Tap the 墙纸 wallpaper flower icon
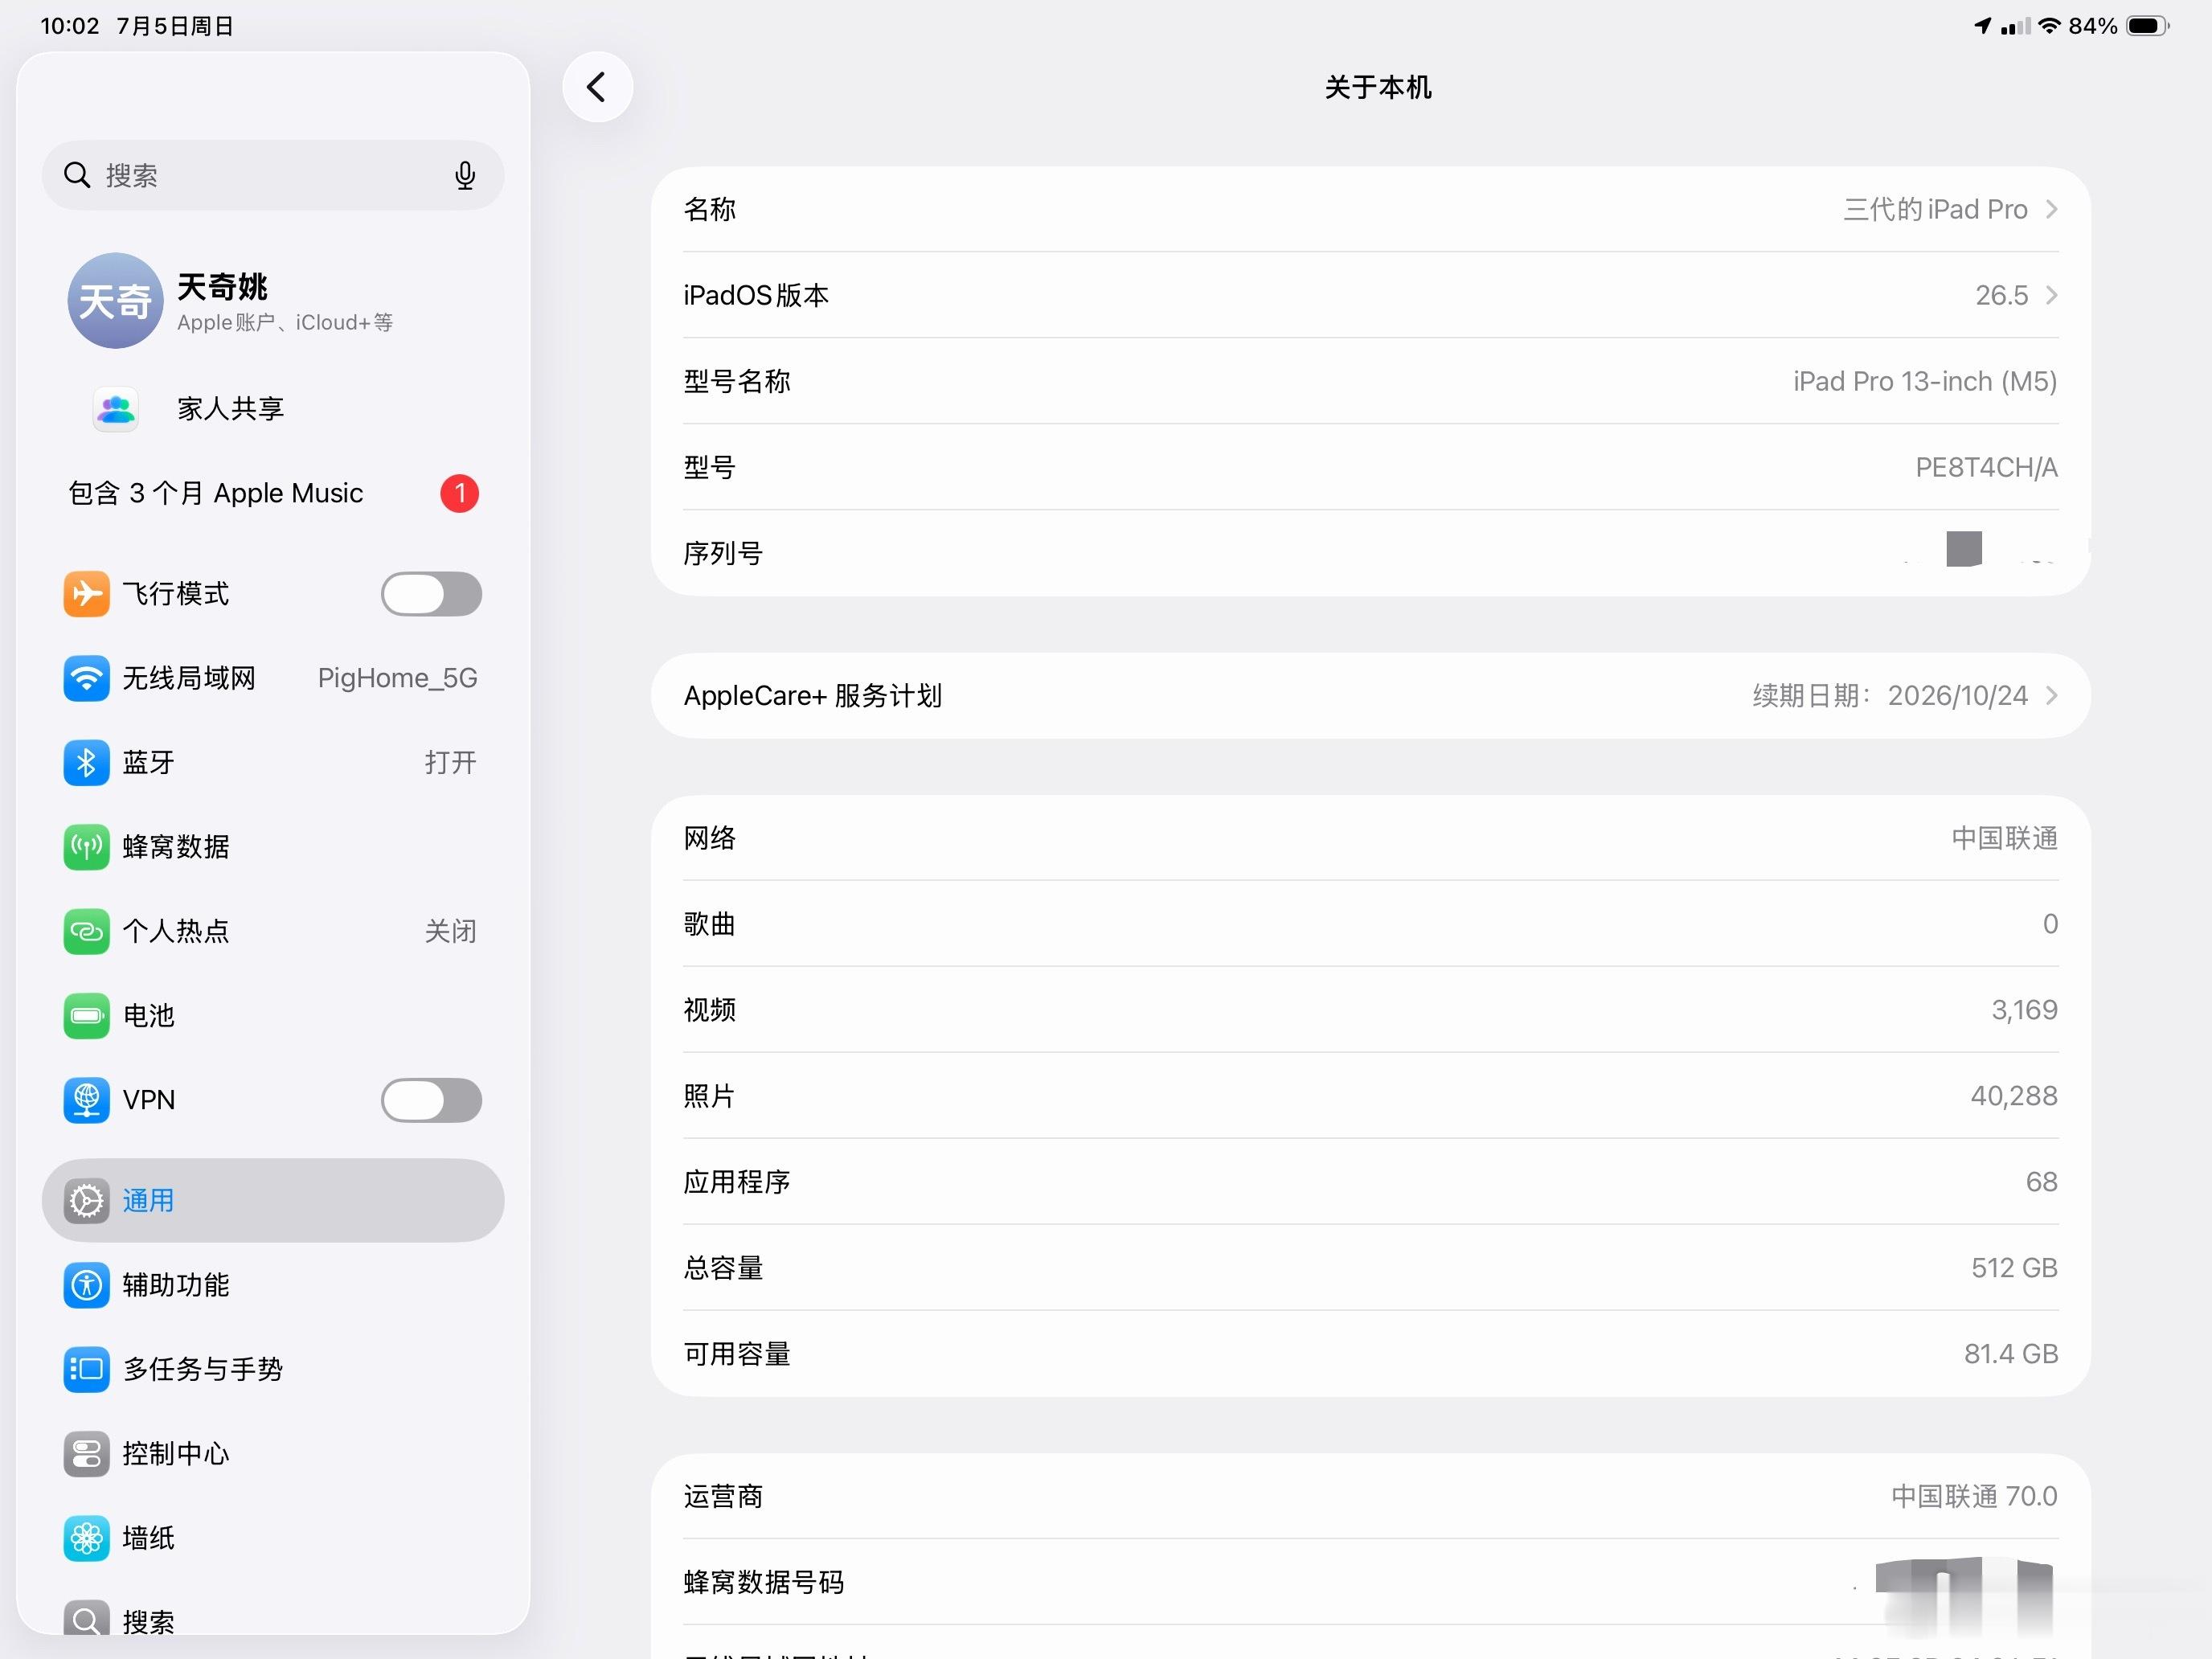This screenshot has height=1659, width=2212. point(87,1538)
